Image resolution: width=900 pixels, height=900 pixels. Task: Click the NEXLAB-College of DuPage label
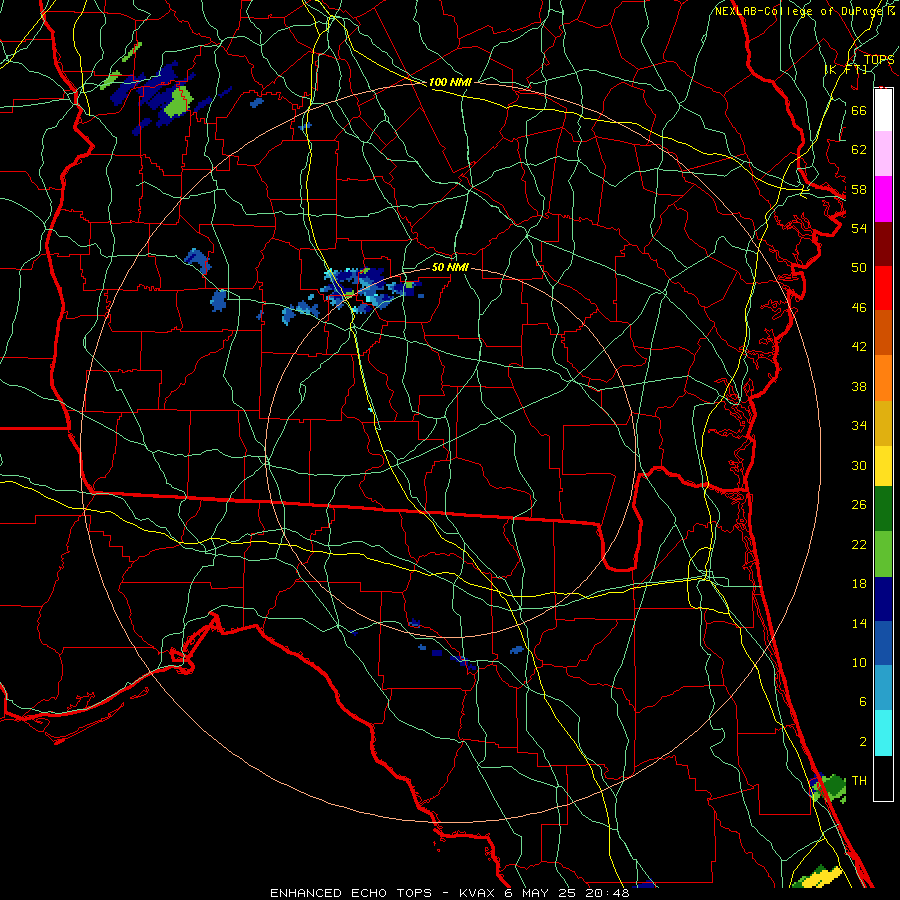(800, 11)
